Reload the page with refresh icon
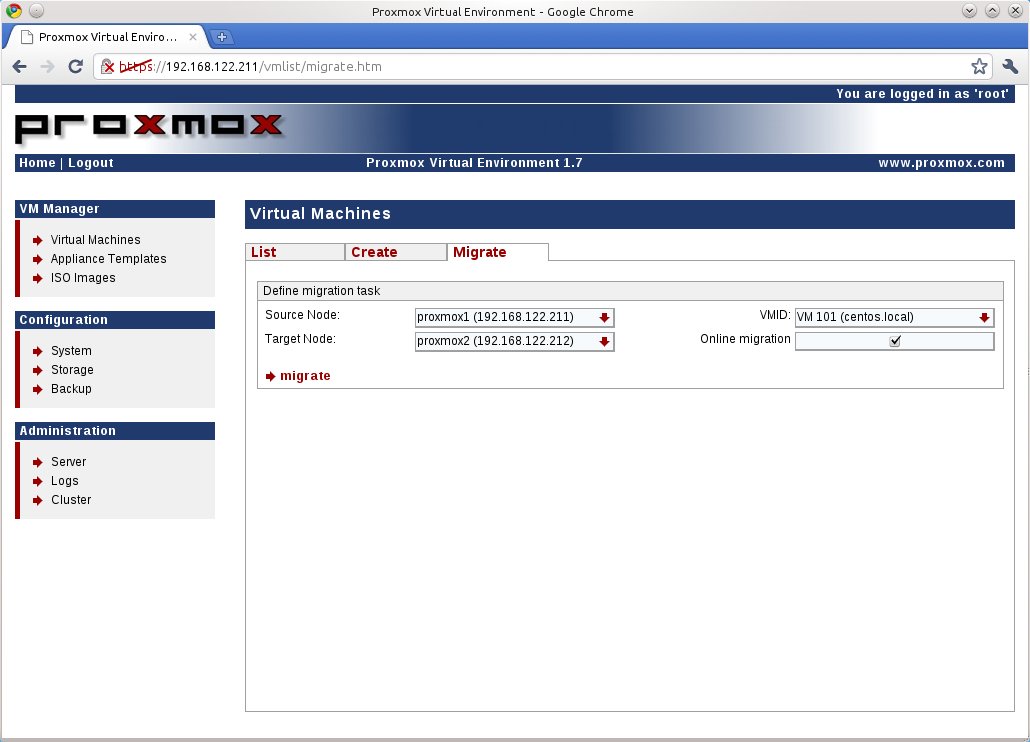Viewport: 1030px width, 742px height. click(x=76, y=66)
